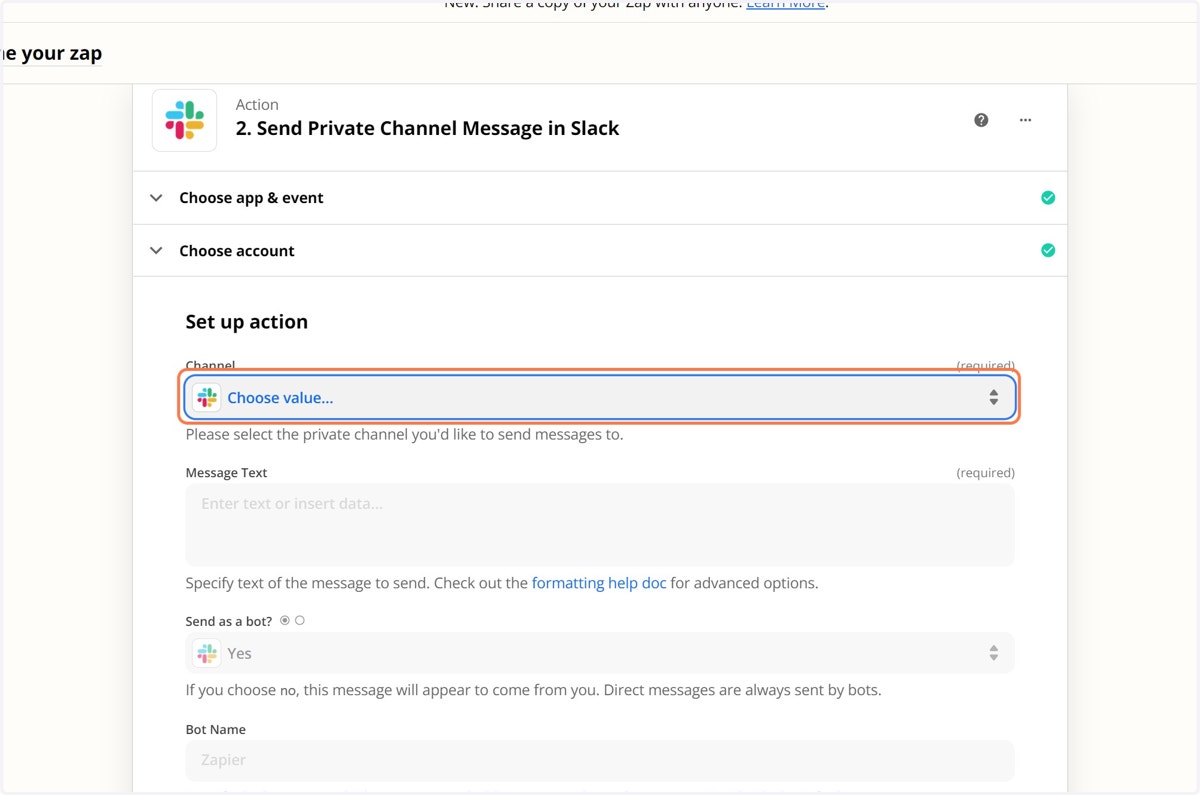The width and height of the screenshot is (1200, 795).
Task: Click the Bot Name label
Action: 216,730
